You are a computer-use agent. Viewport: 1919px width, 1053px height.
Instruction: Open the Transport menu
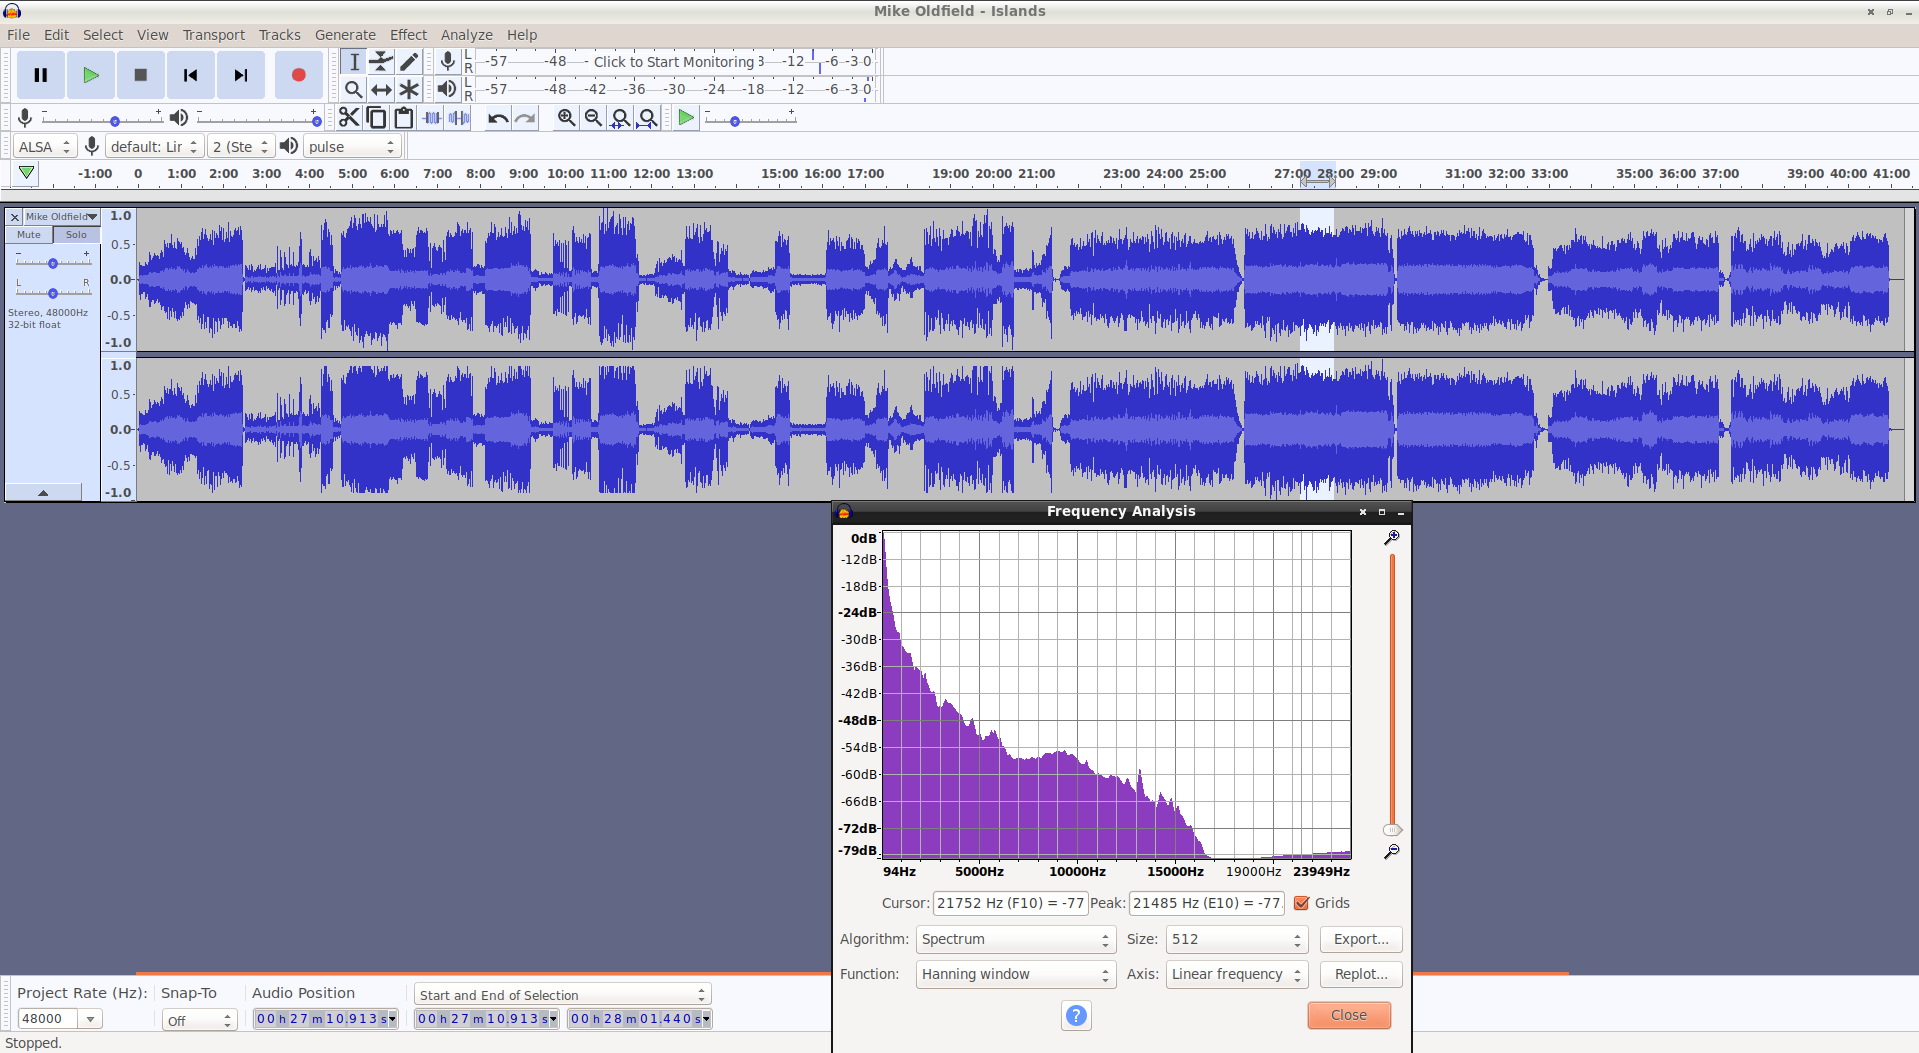point(213,35)
